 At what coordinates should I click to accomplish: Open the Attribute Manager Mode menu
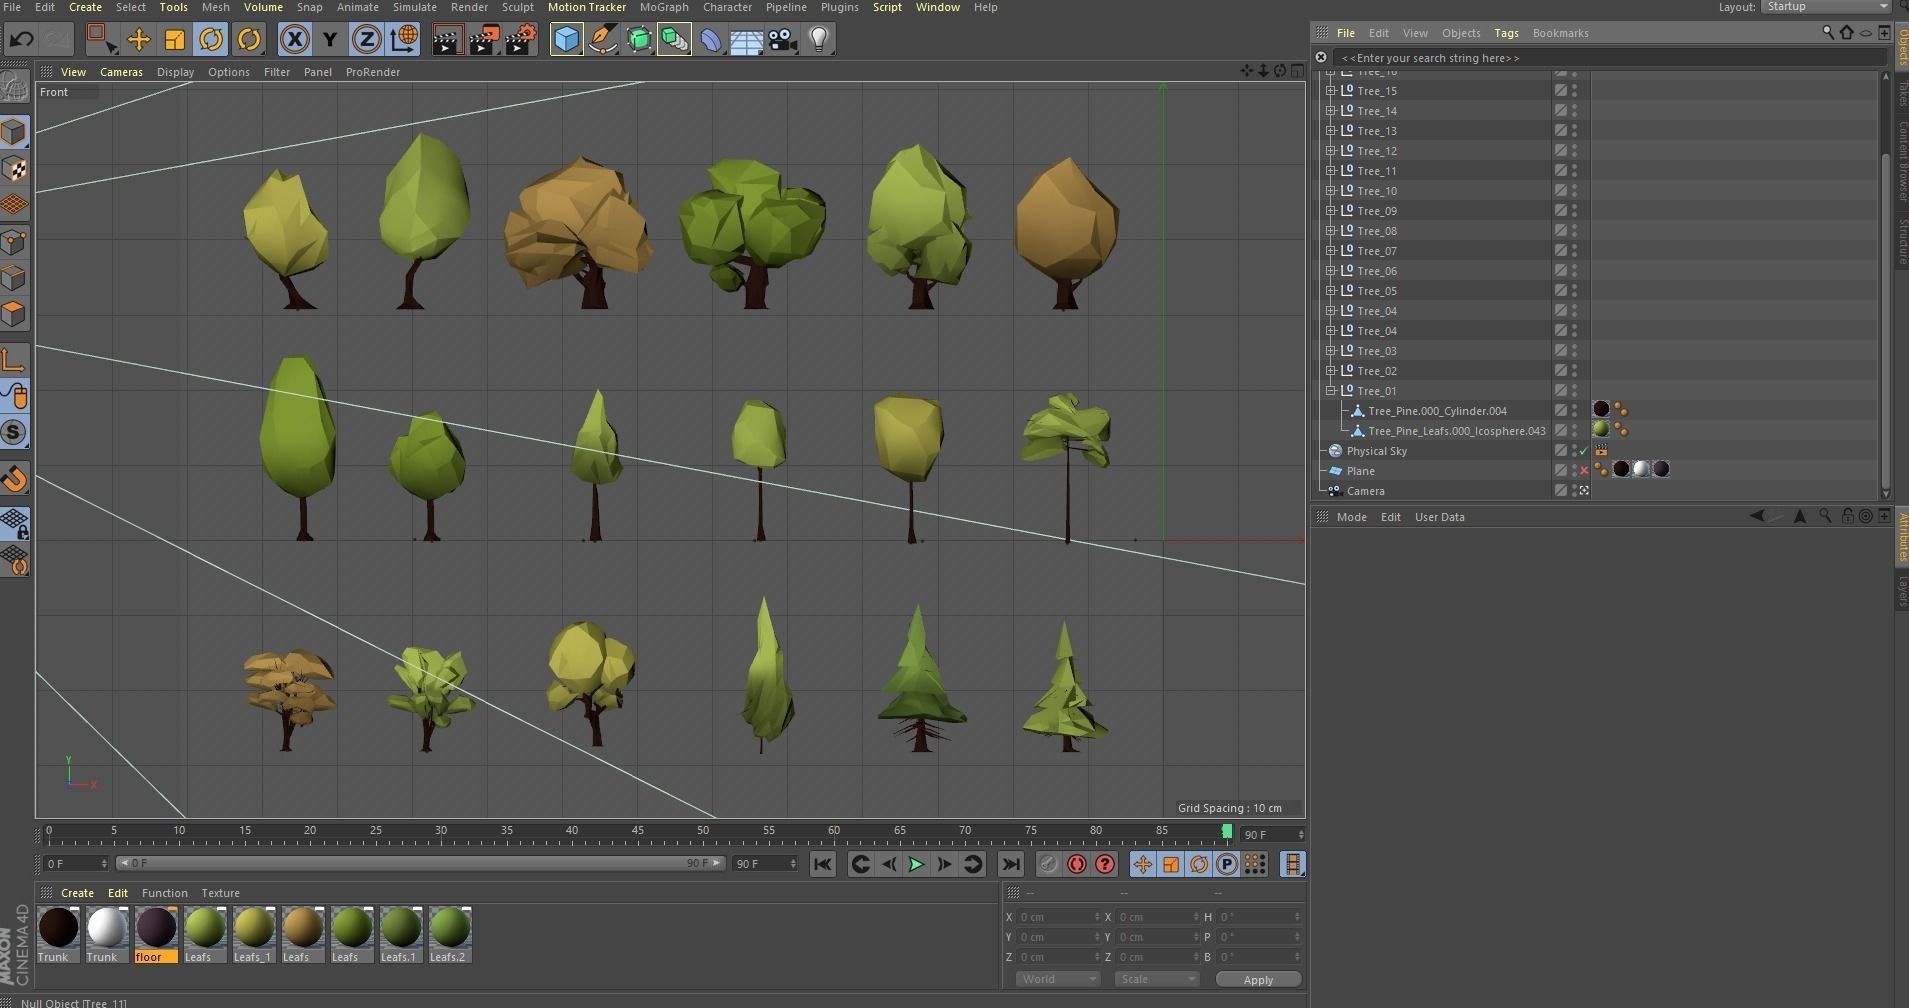1351,517
